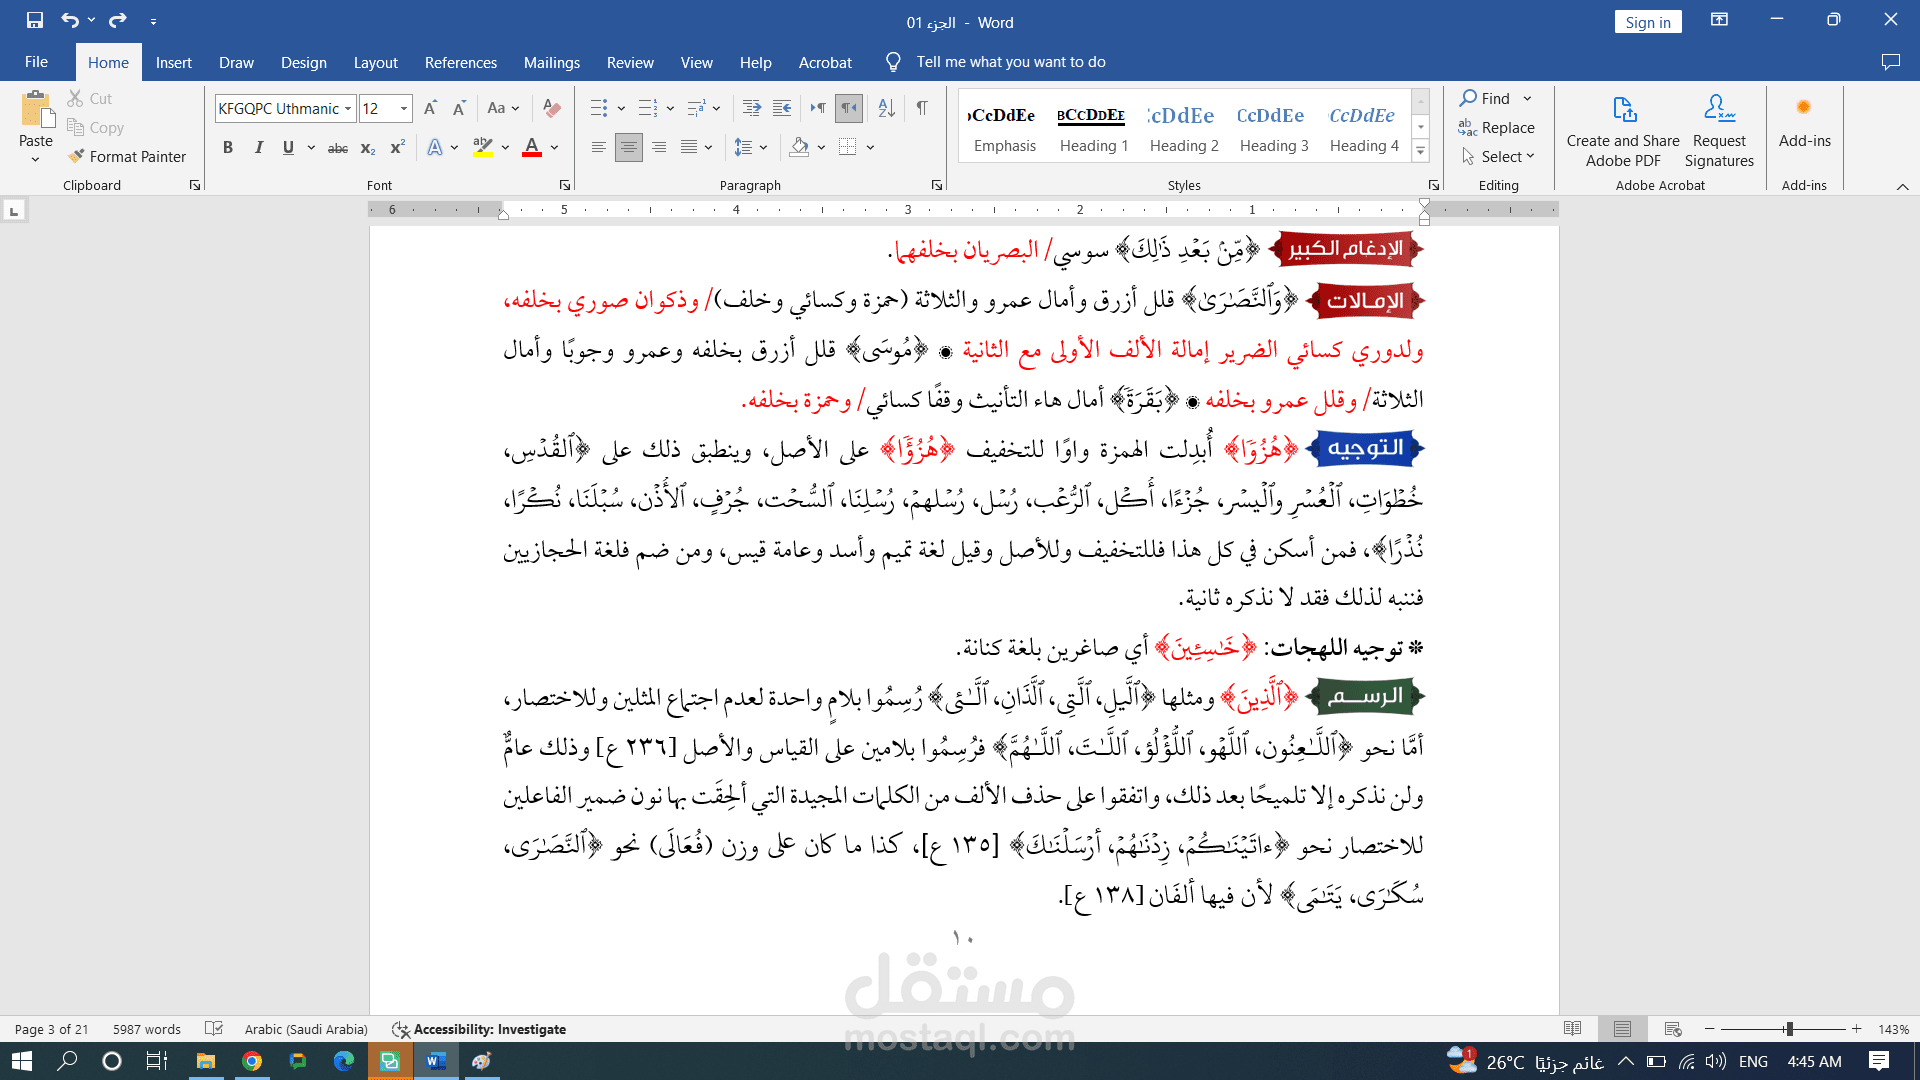
Task: Enable left-to-right text direction
Action: tap(818, 108)
